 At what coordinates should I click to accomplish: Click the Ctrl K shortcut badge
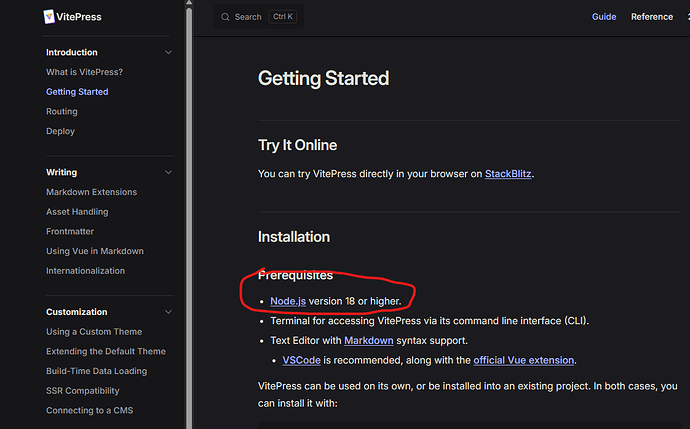click(x=283, y=17)
